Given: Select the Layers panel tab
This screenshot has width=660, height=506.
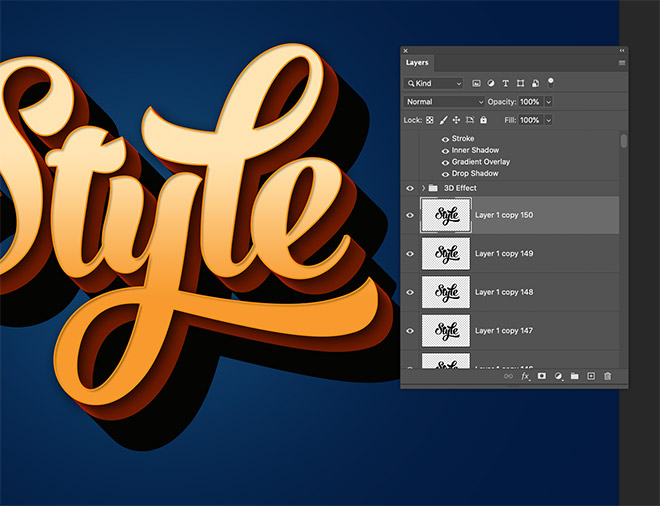Looking at the screenshot, I should pos(417,63).
